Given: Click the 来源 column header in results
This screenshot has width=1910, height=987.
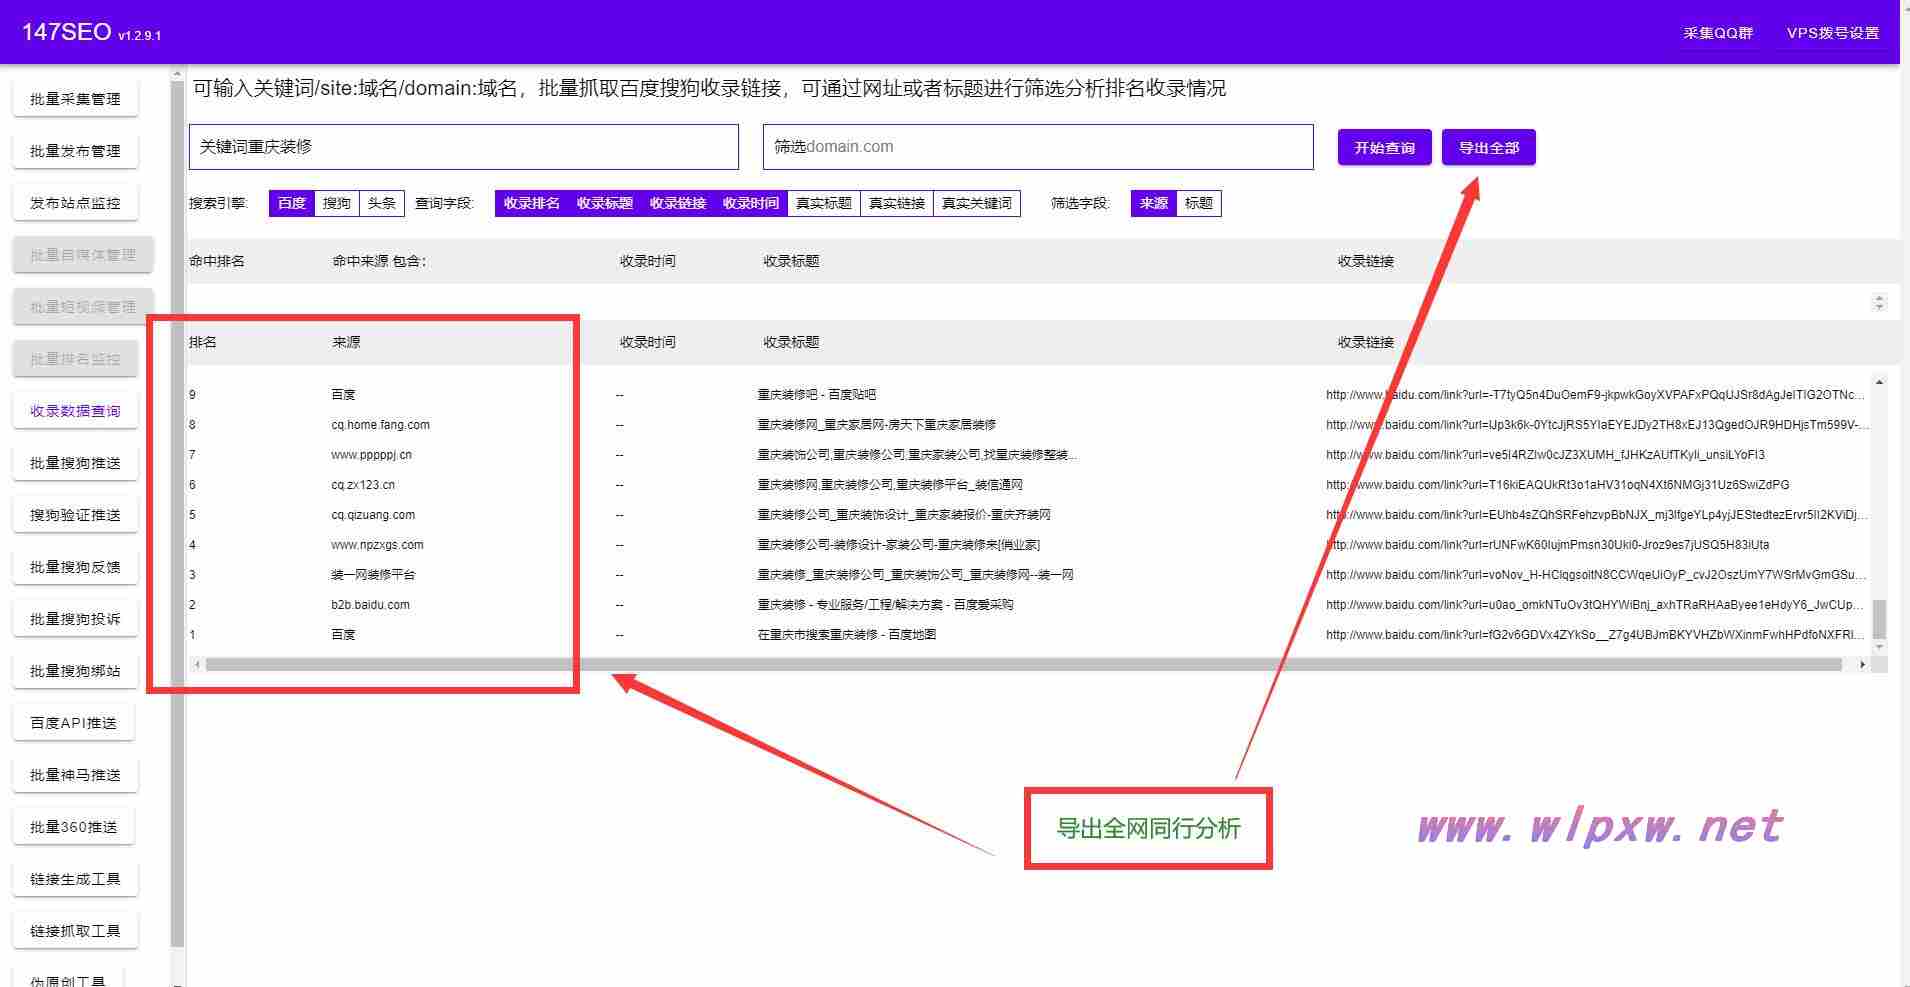Looking at the screenshot, I should (346, 342).
